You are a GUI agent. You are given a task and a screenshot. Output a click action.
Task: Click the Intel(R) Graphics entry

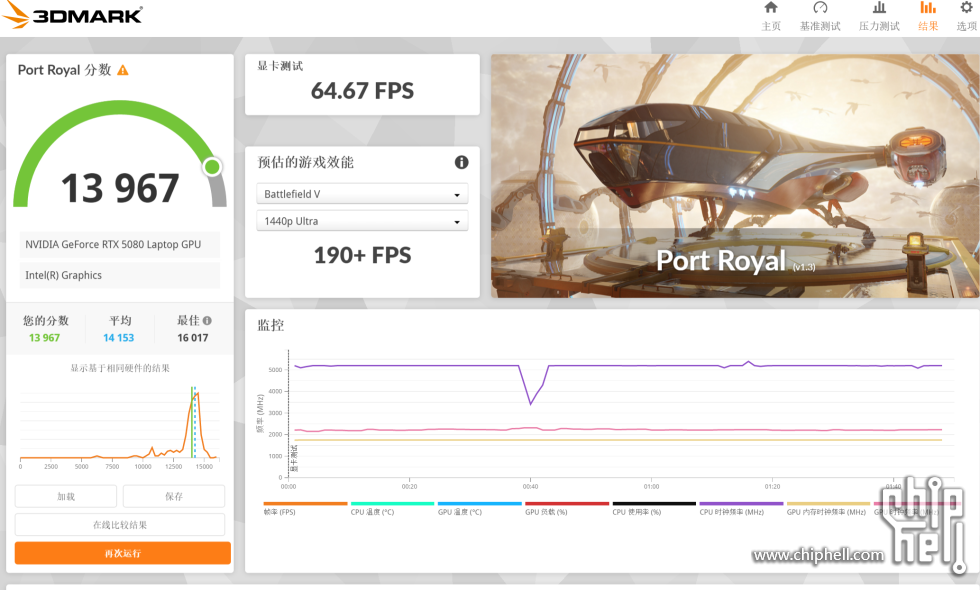[x=119, y=275]
